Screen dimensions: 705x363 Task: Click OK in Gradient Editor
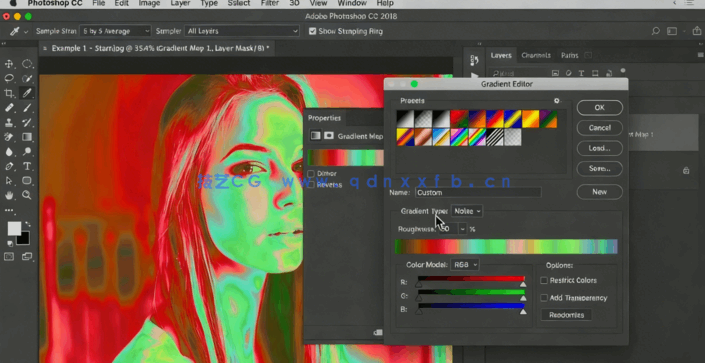coord(600,108)
